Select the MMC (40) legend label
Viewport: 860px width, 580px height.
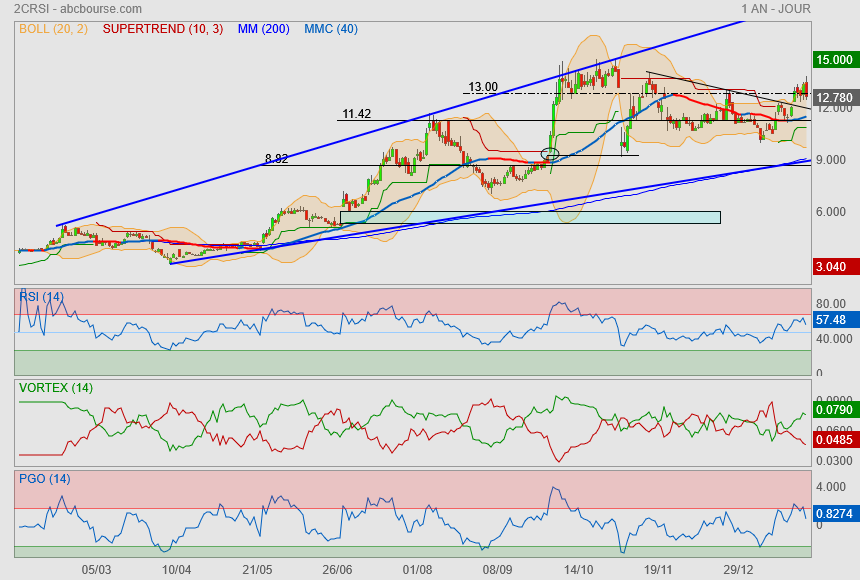pos(330,29)
